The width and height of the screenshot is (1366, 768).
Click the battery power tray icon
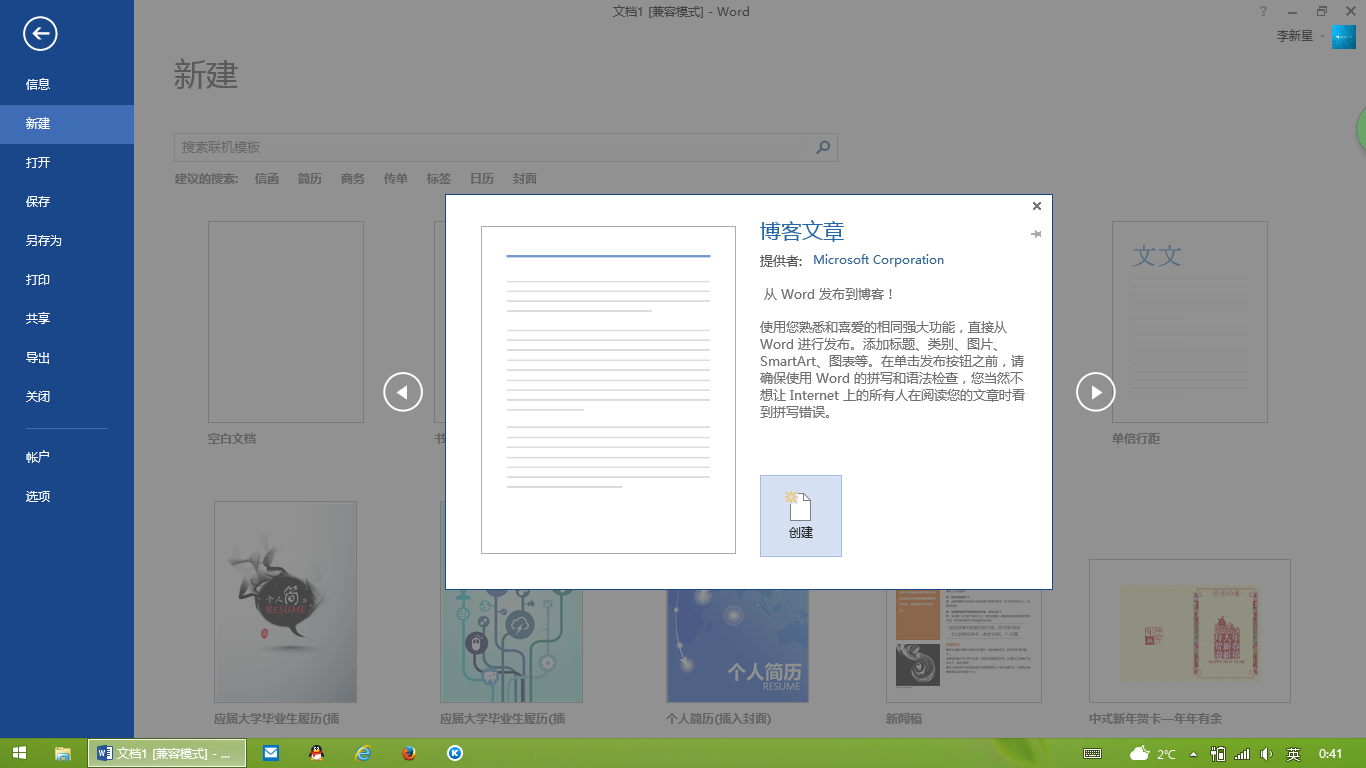pyautogui.click(x=1218, y=754)
